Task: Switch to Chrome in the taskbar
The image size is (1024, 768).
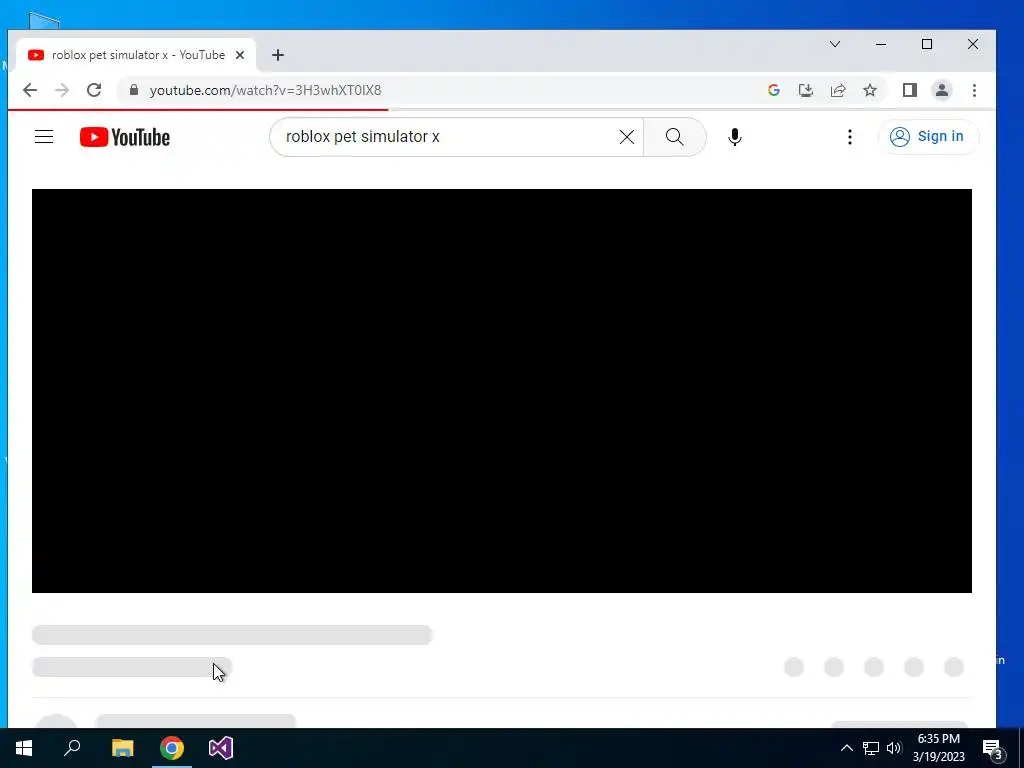Action: point(172,748)
